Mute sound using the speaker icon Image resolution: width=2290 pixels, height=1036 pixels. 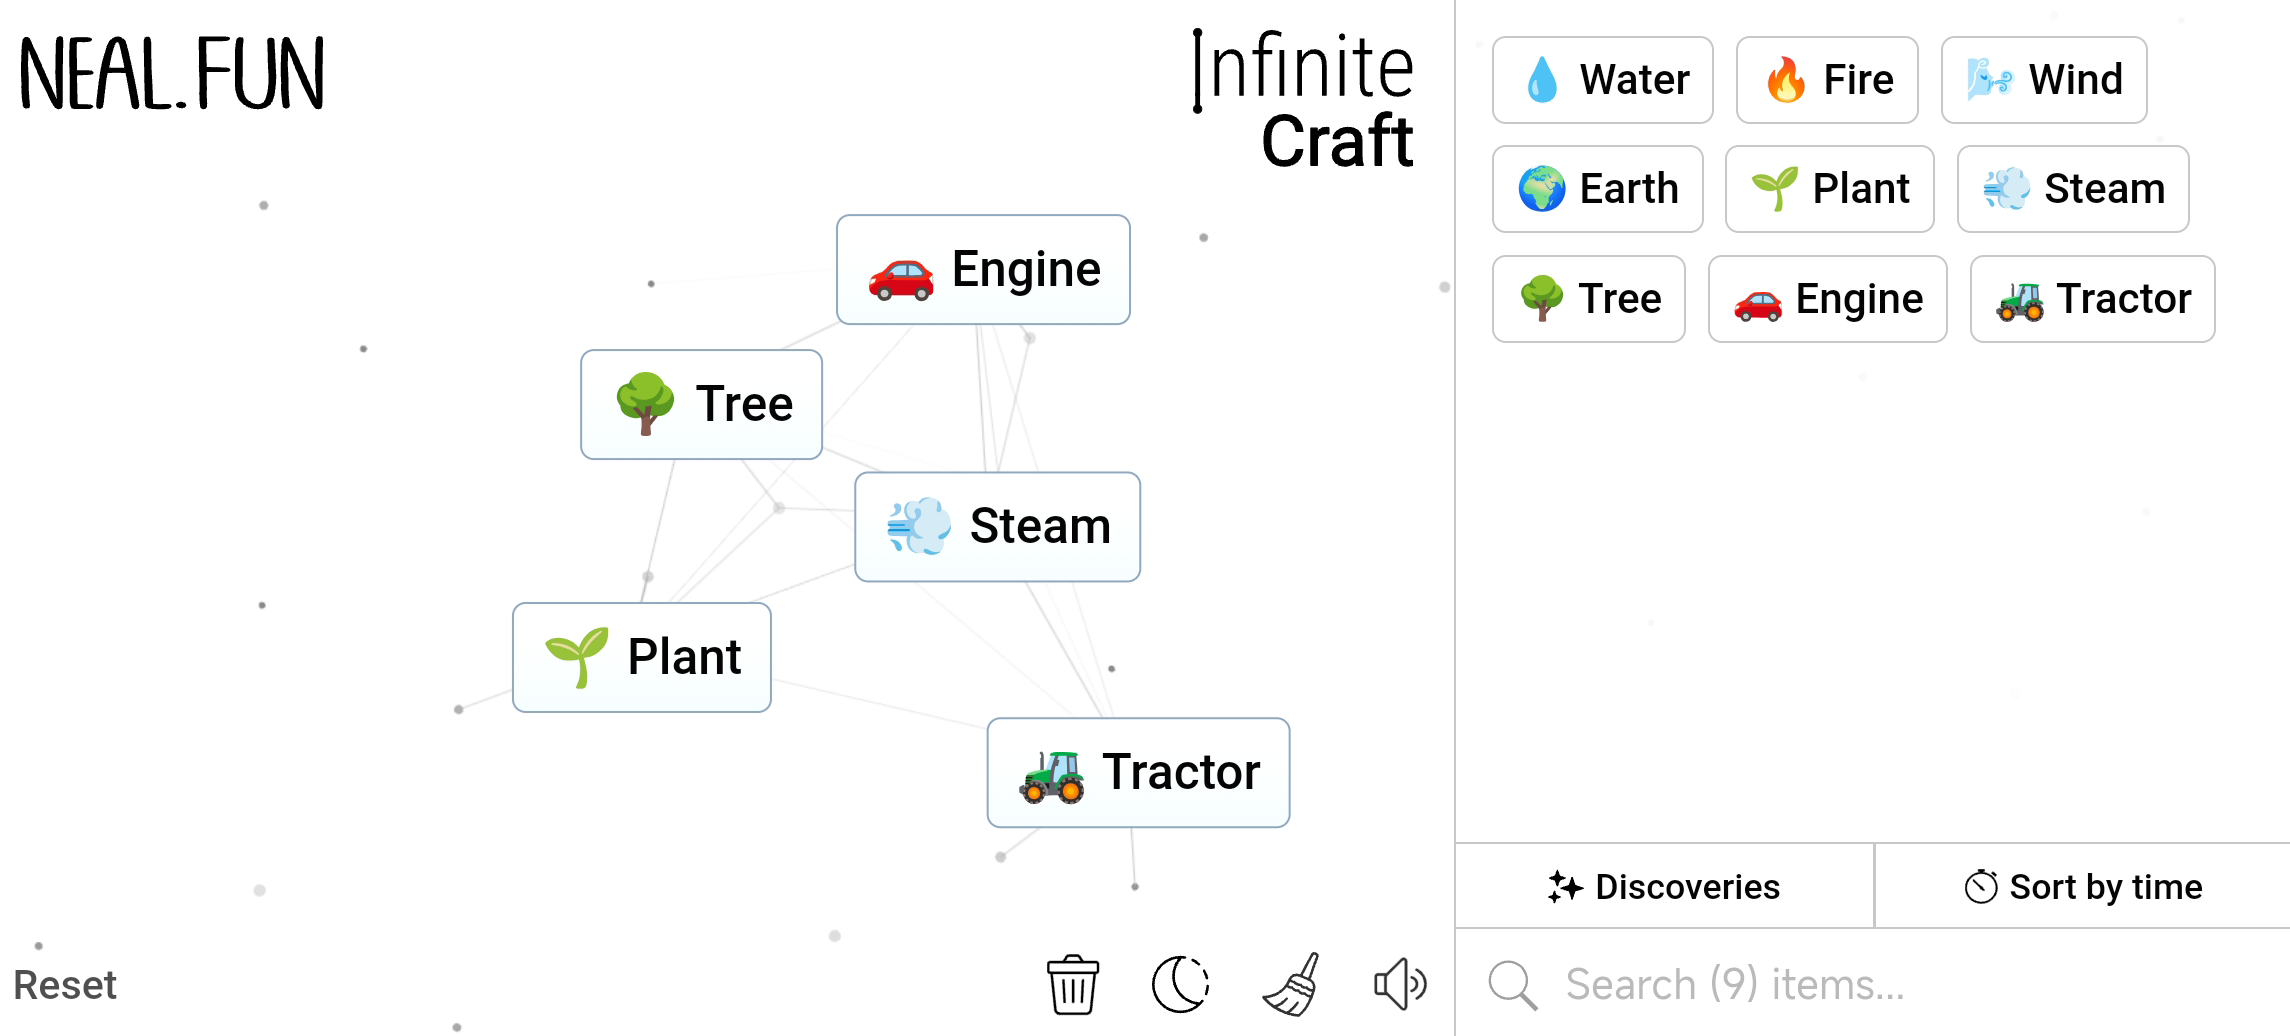[x=1399, y=985]
